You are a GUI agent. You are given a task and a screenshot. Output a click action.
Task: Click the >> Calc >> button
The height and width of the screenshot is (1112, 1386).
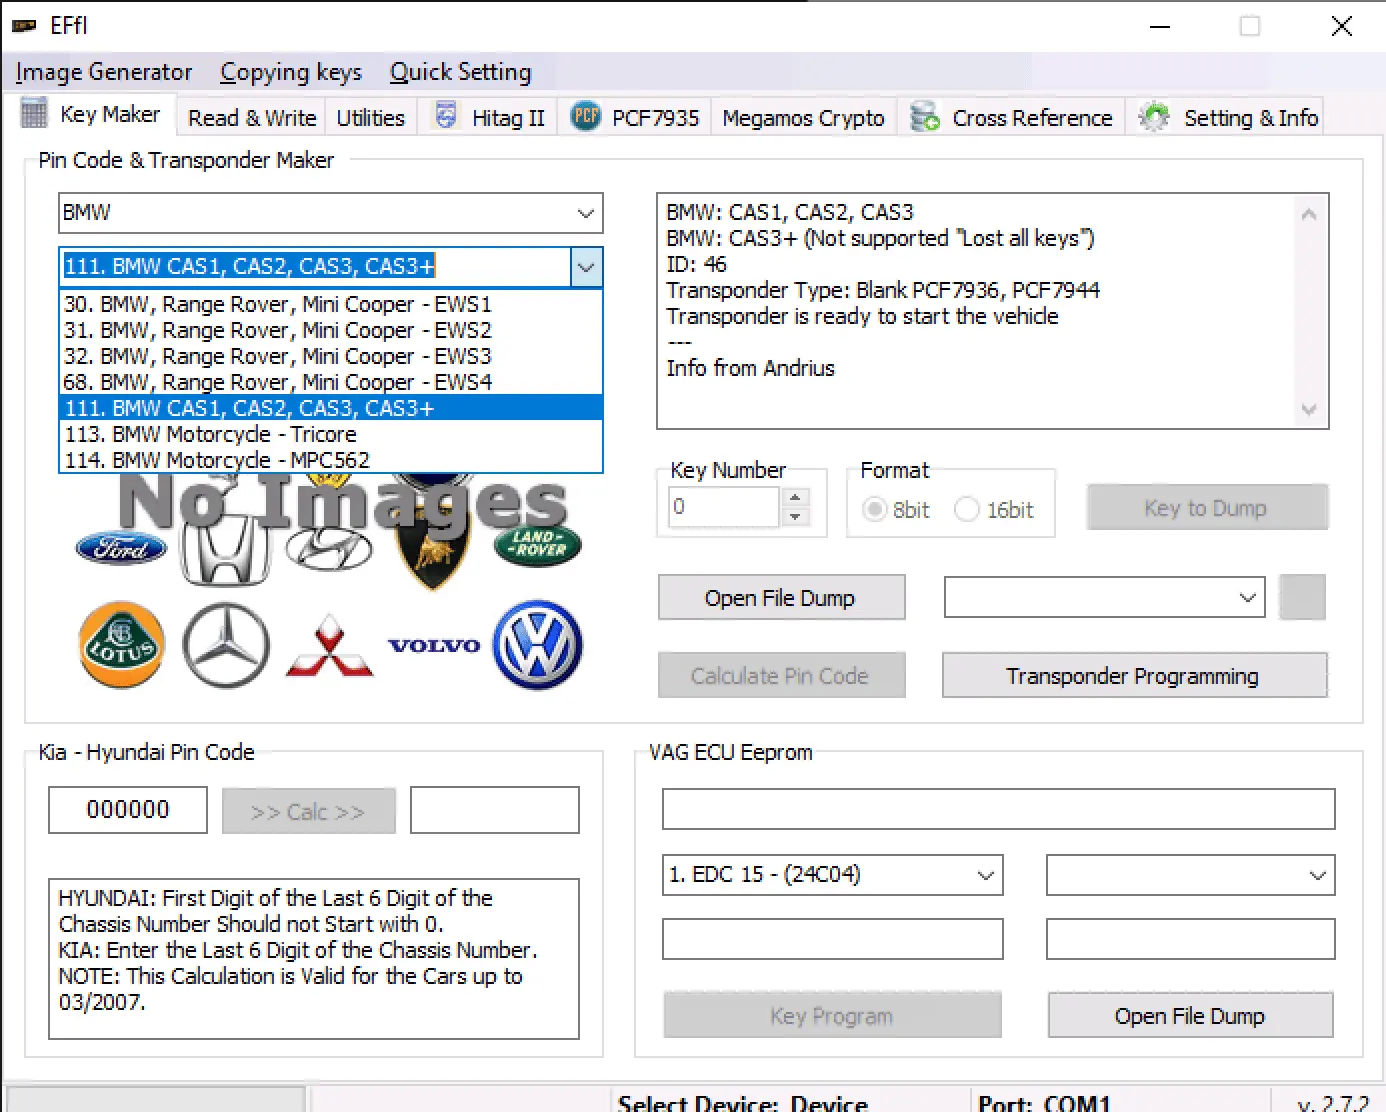(x=308, y=811)
